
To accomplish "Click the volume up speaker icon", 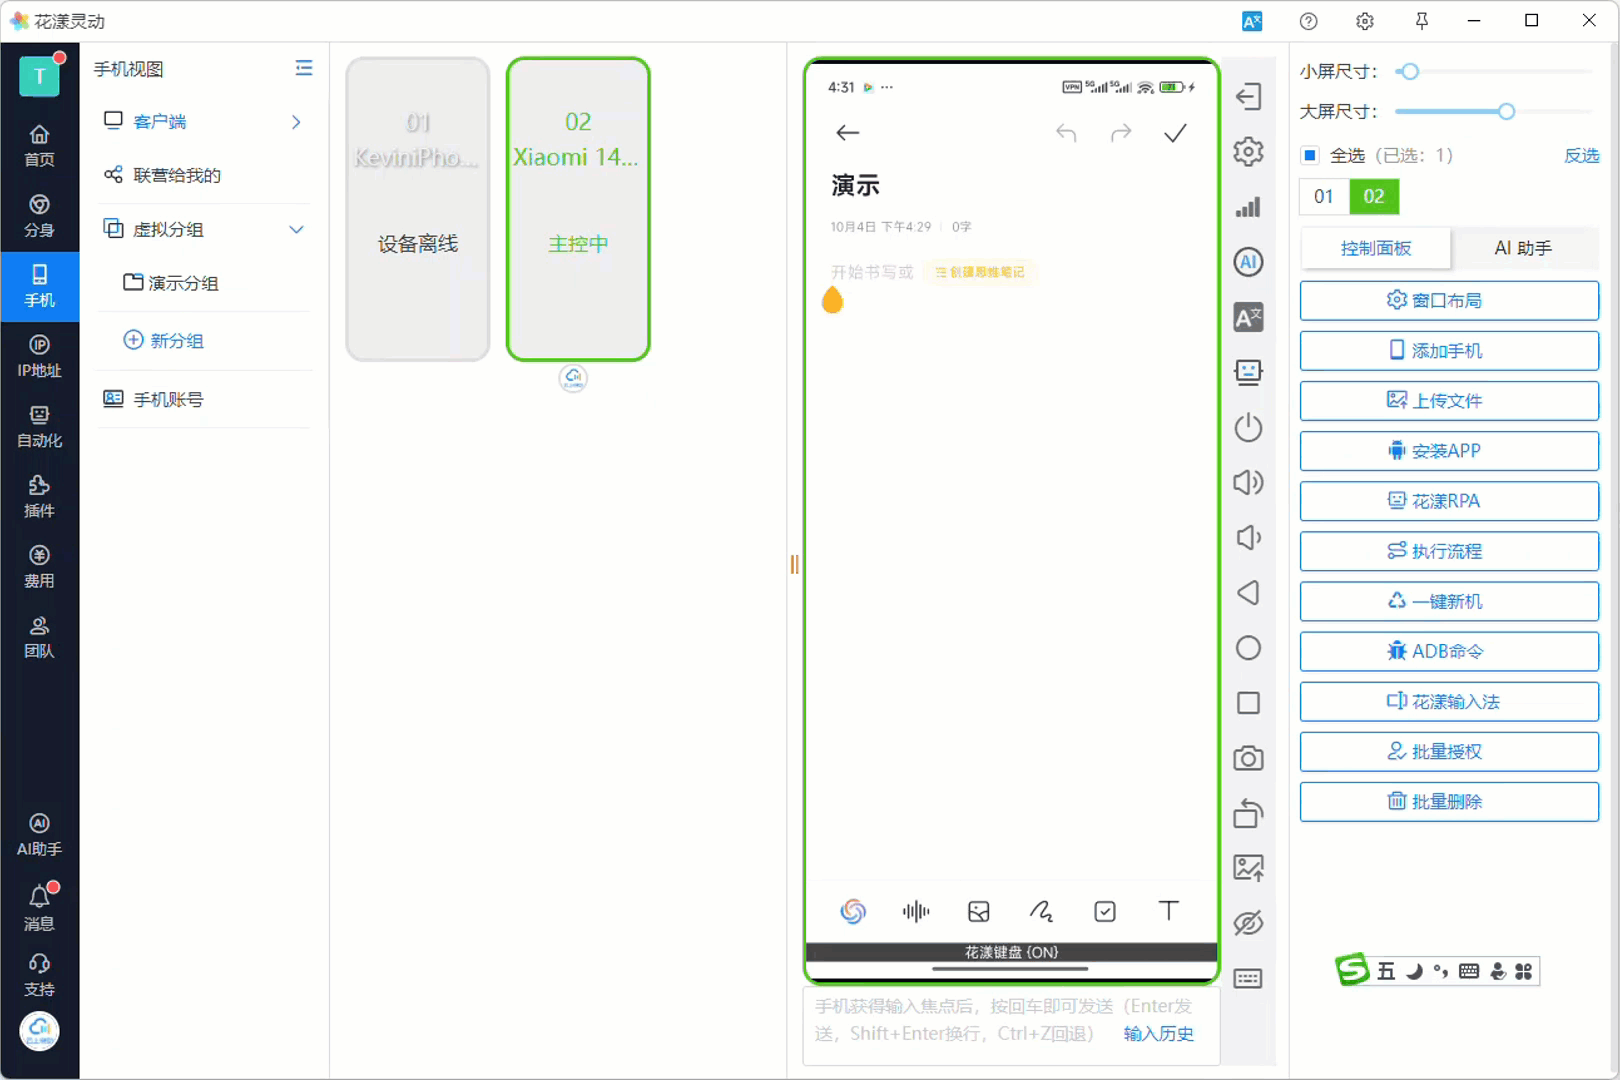I will coord(1248,483).
